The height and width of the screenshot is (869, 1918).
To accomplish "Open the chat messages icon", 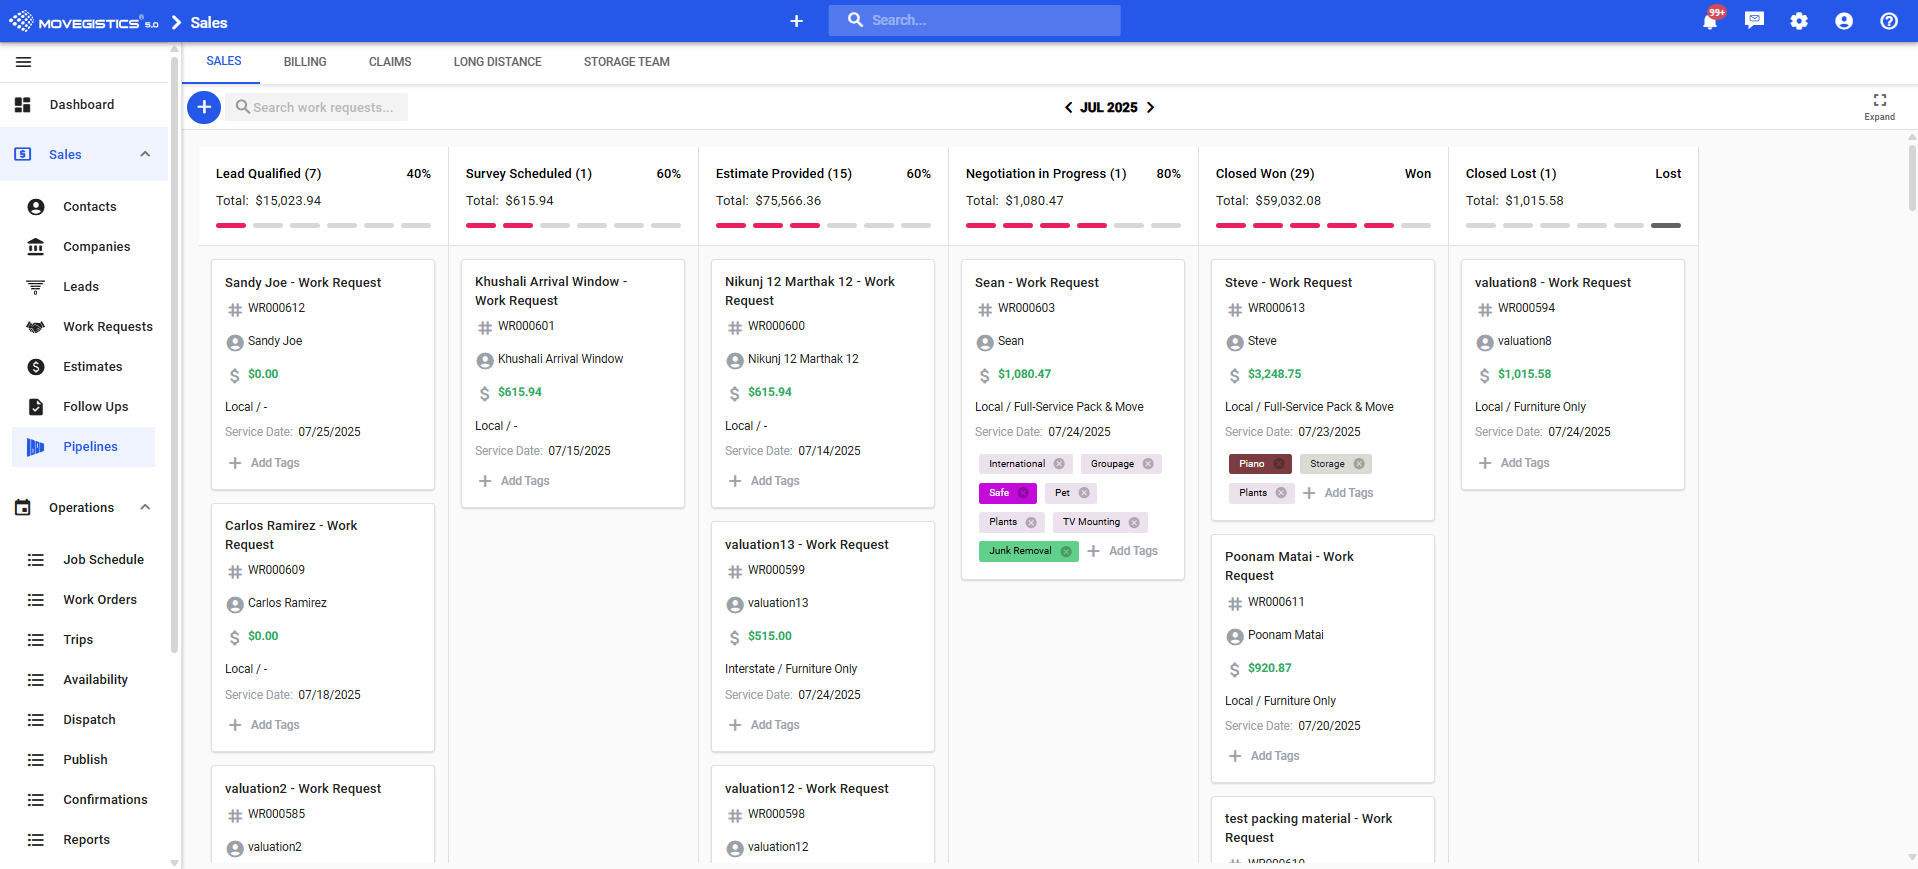I will click(x=1754, y=21).
